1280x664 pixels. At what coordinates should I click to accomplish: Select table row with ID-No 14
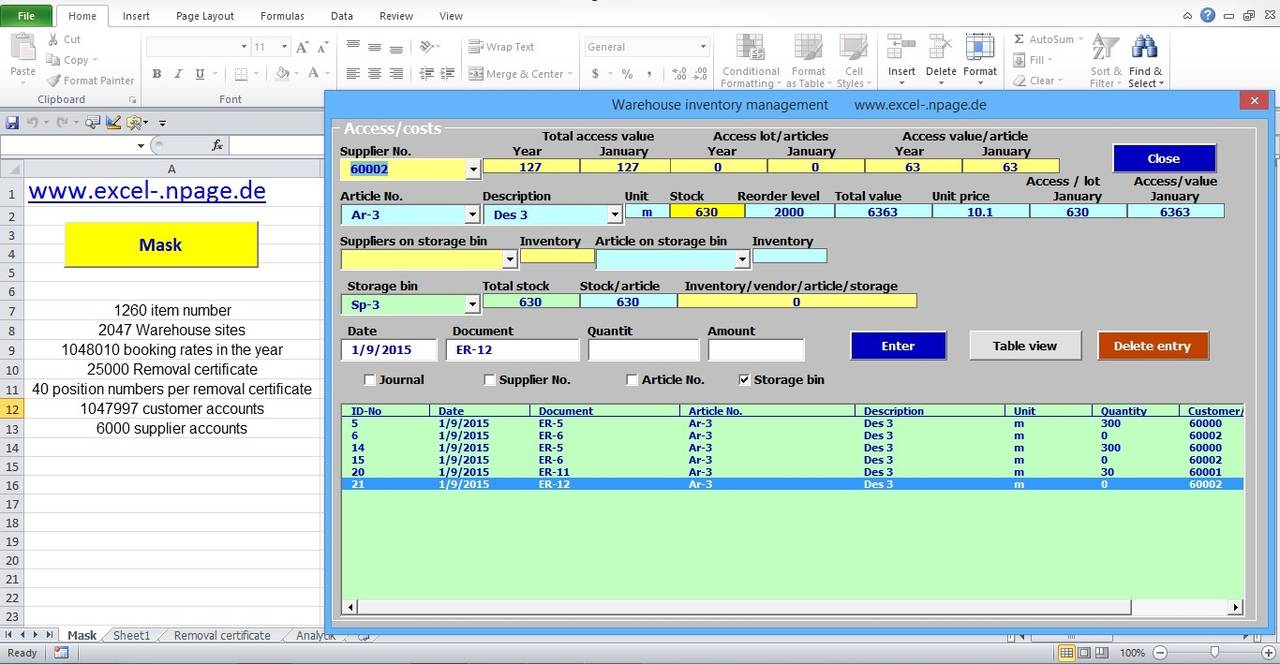point(792,448)
